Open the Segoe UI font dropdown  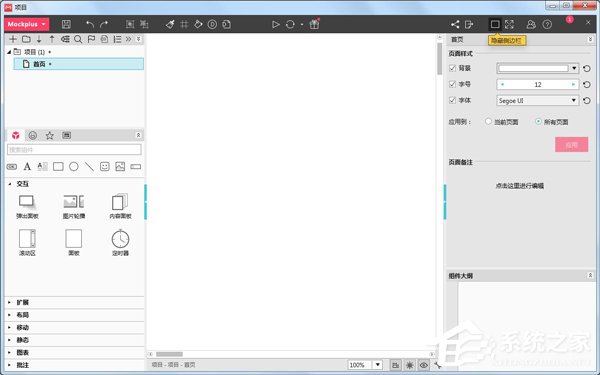tap(537, 100)
